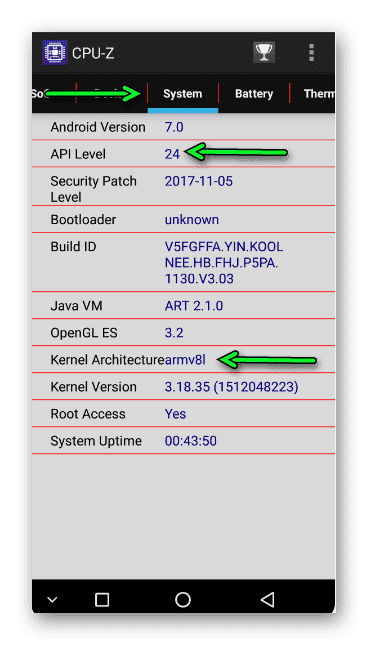Tap the Android back navigation triangle

[267, 599]
